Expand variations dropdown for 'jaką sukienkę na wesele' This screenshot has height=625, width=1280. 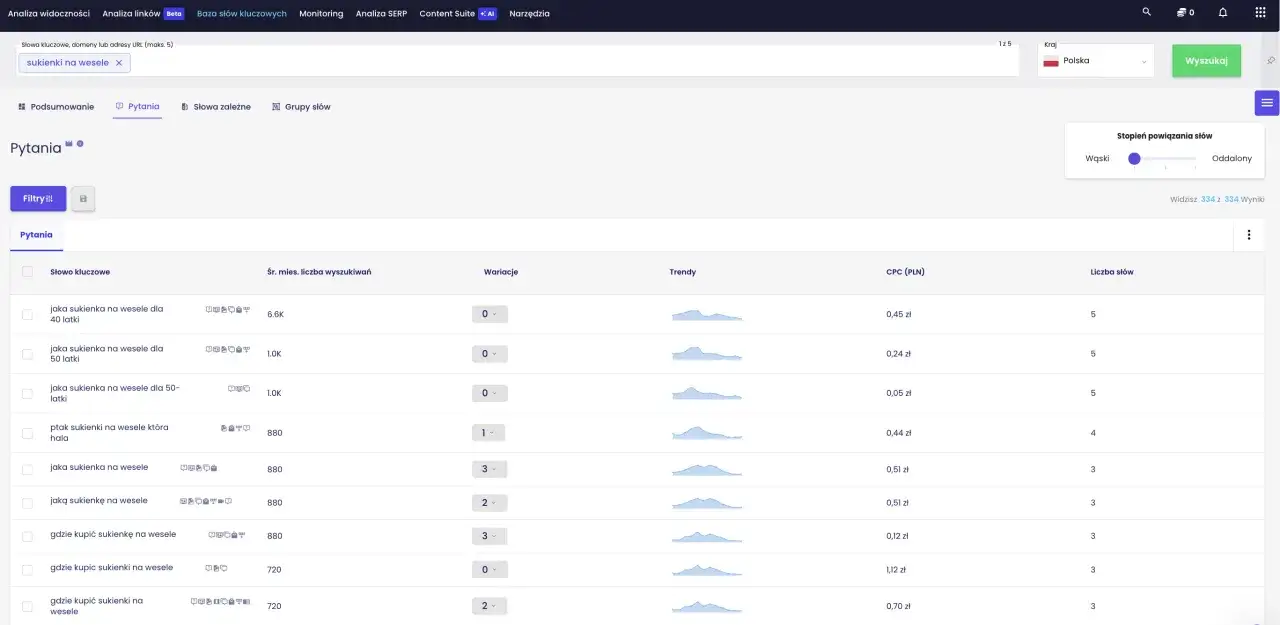point(489,502)
